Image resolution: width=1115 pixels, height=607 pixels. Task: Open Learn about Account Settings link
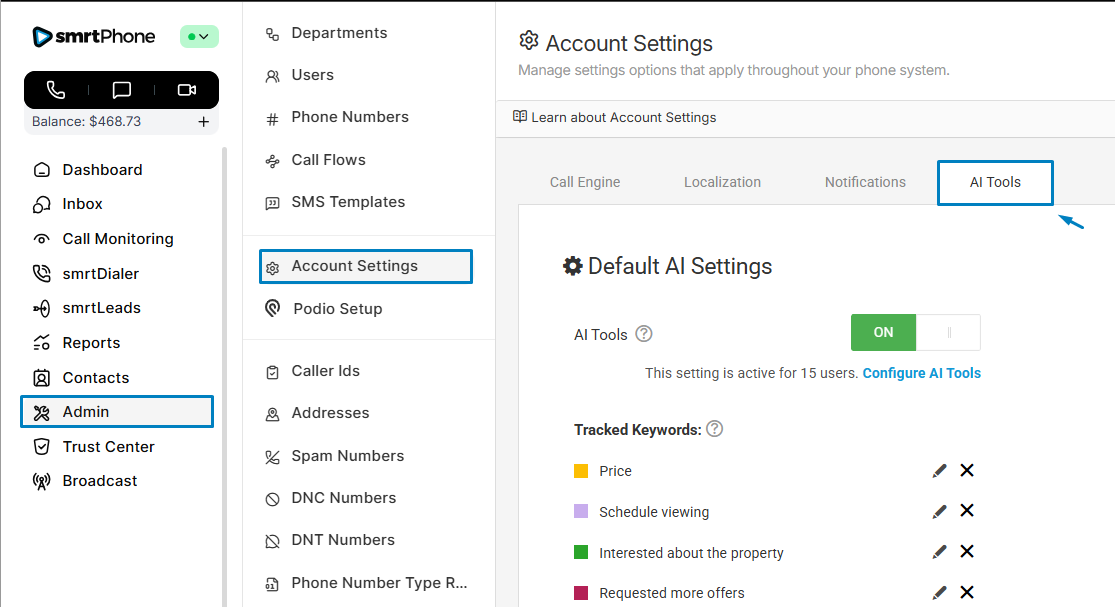pyautogui.click(x=623, y=117)
